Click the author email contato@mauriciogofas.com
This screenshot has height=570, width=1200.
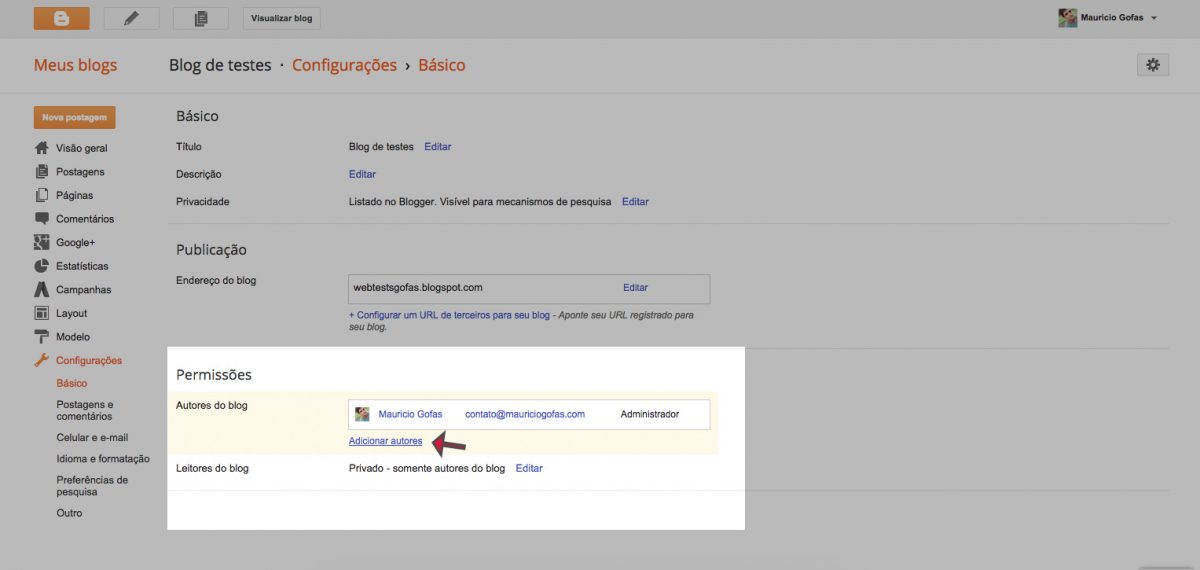point(525,414)
